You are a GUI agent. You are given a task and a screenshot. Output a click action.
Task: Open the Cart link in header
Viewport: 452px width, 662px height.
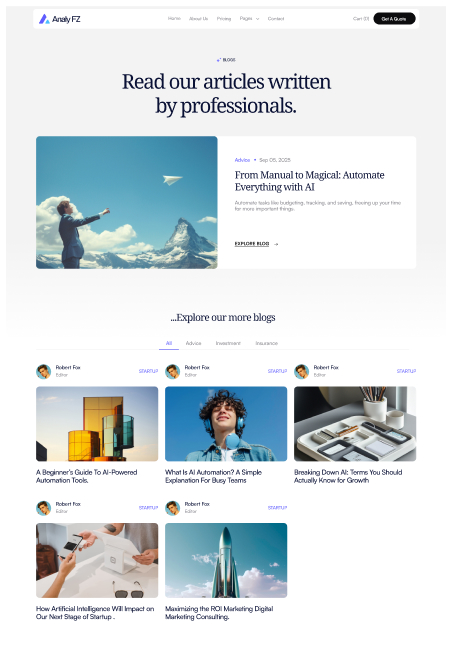361,19
